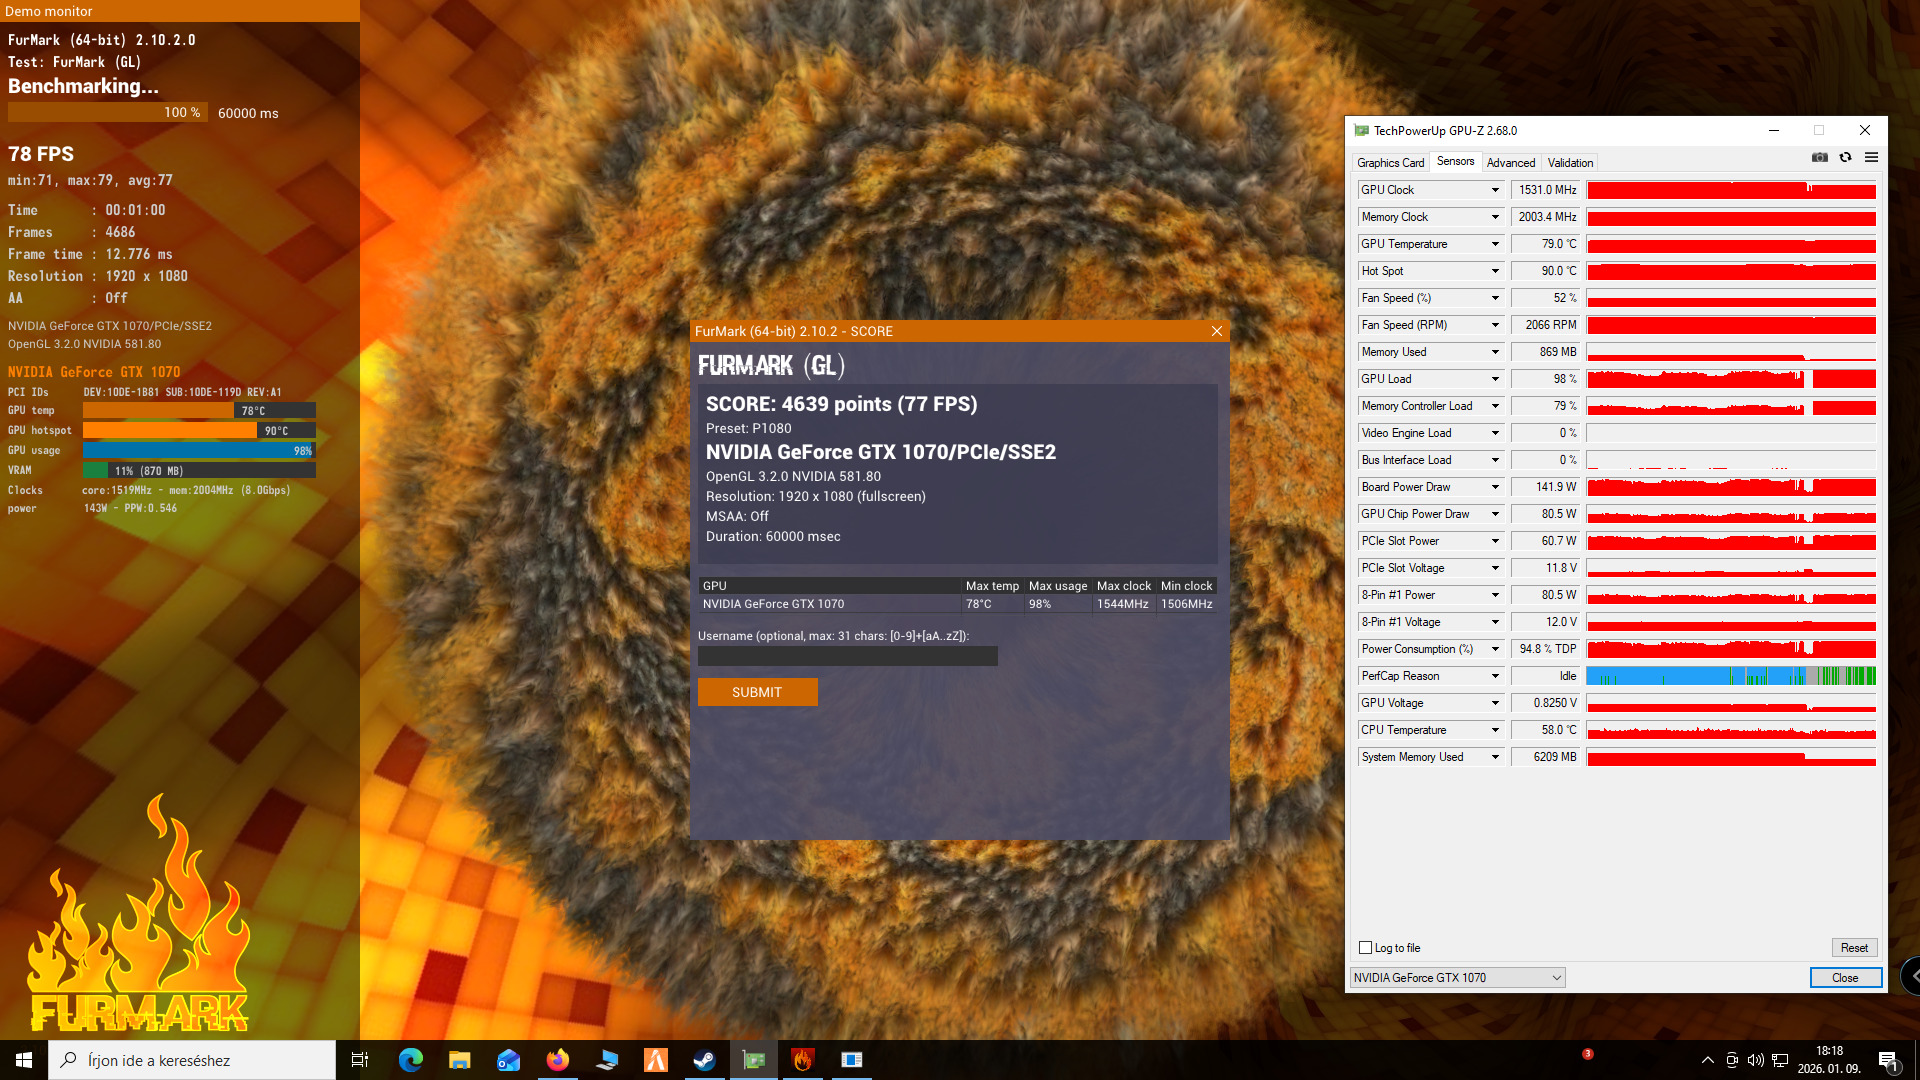1920x1080 pixels.
Task: Open NVIDIA GeForce GTX 1070 device selector
Action: [x=1457, y=978]
